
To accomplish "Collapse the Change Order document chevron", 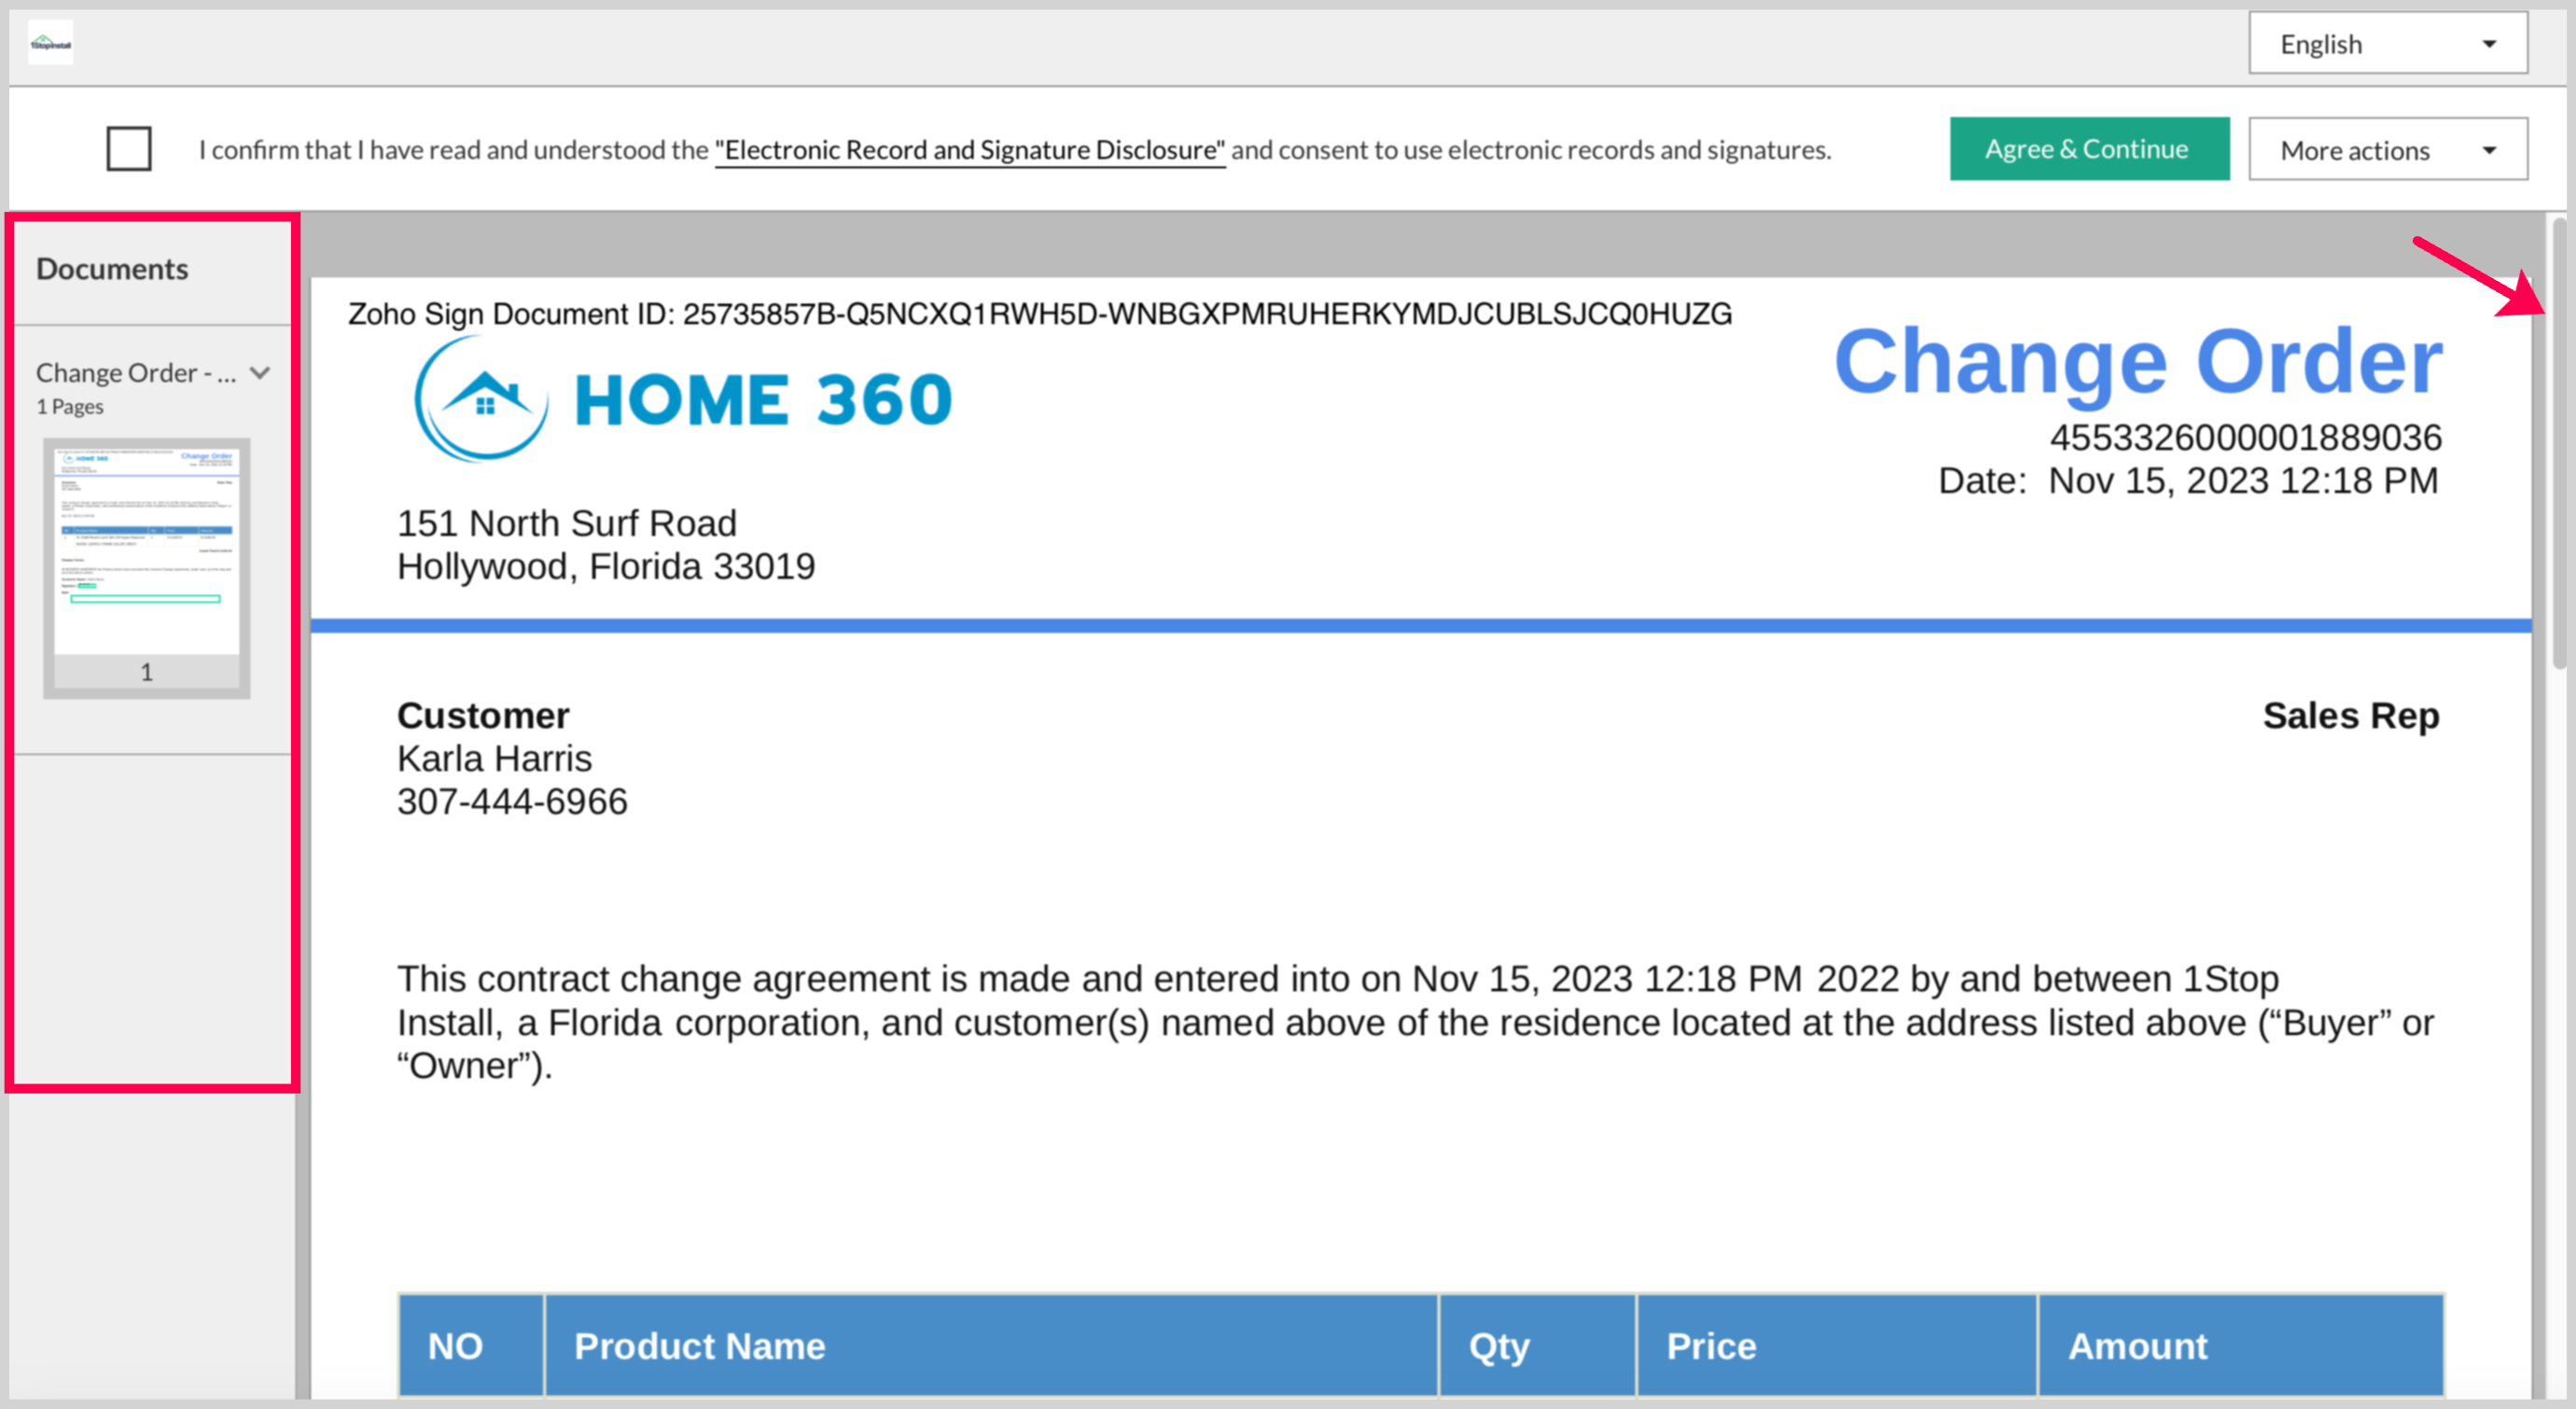I will (x=260, y=373).
